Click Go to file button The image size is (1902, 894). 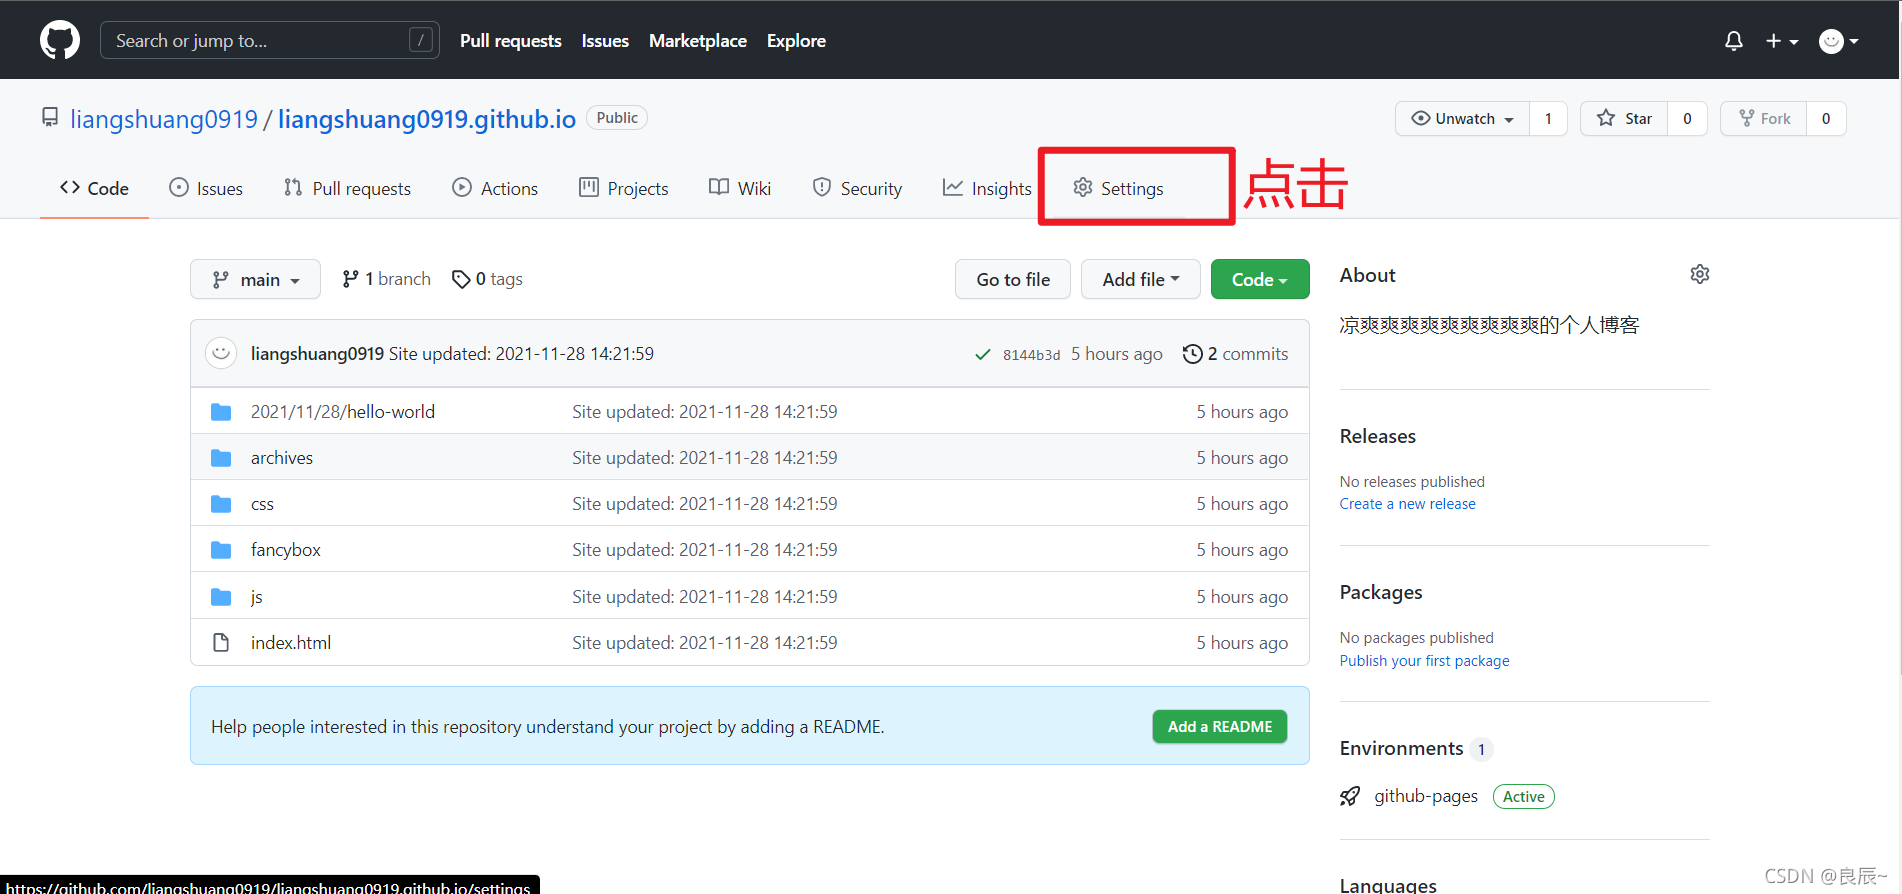tap(1013, 279)
